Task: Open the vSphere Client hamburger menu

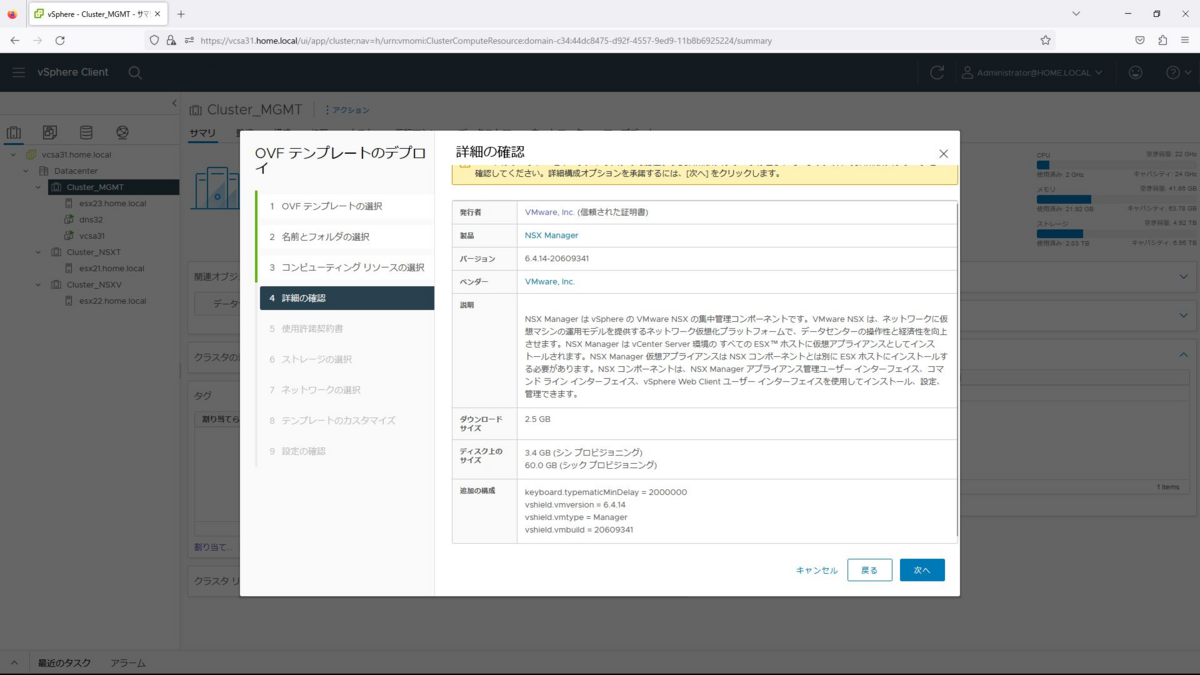Action: point(19,72)
